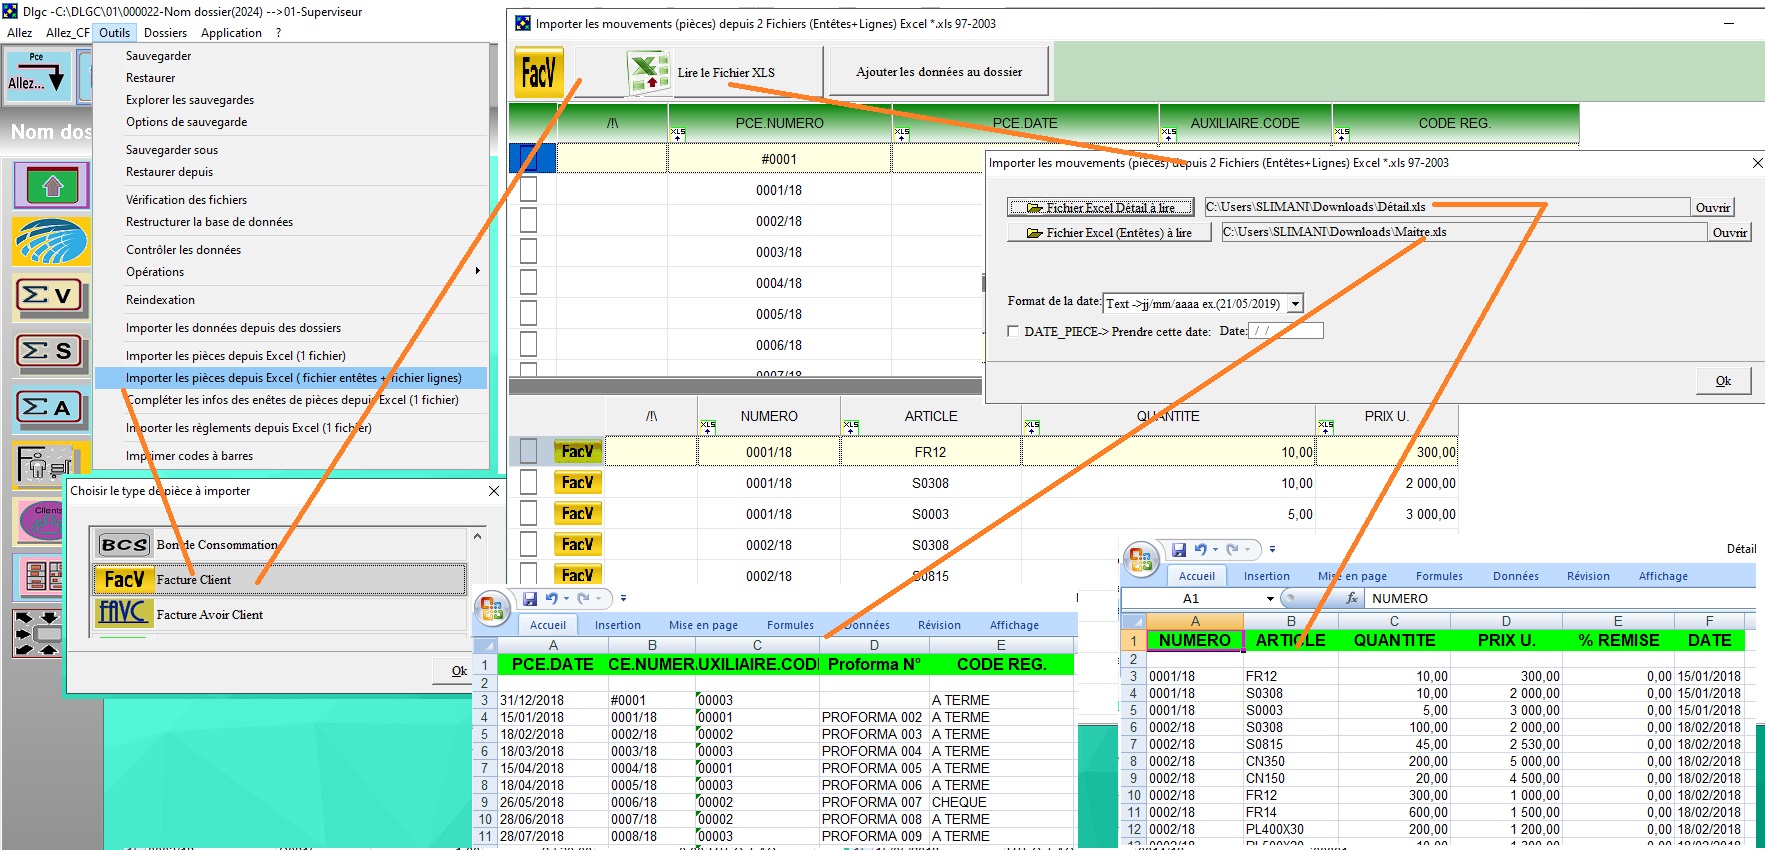Open the Sigma V sidebar icon
Screen dimensions: 1765x850
click(x=51, y=296)
